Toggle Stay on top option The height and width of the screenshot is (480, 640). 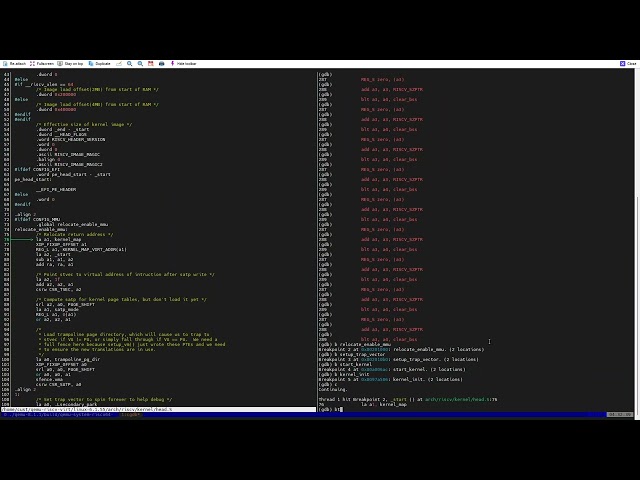pyautogui.click(x=70, y=64)
